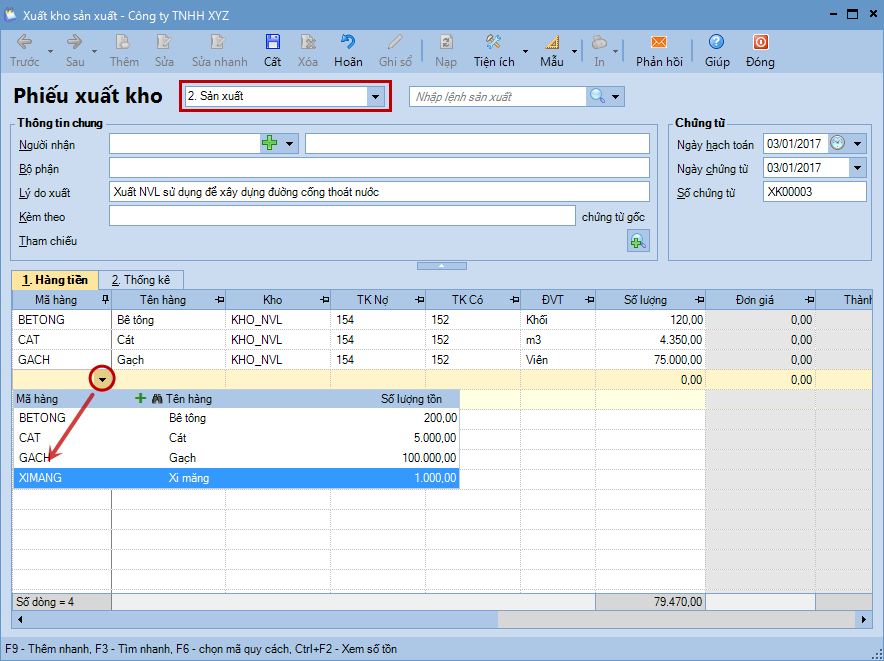Screen dimensions: 884x661
Task: Toggle pin on Số lượng column
Action: (698, 300)
